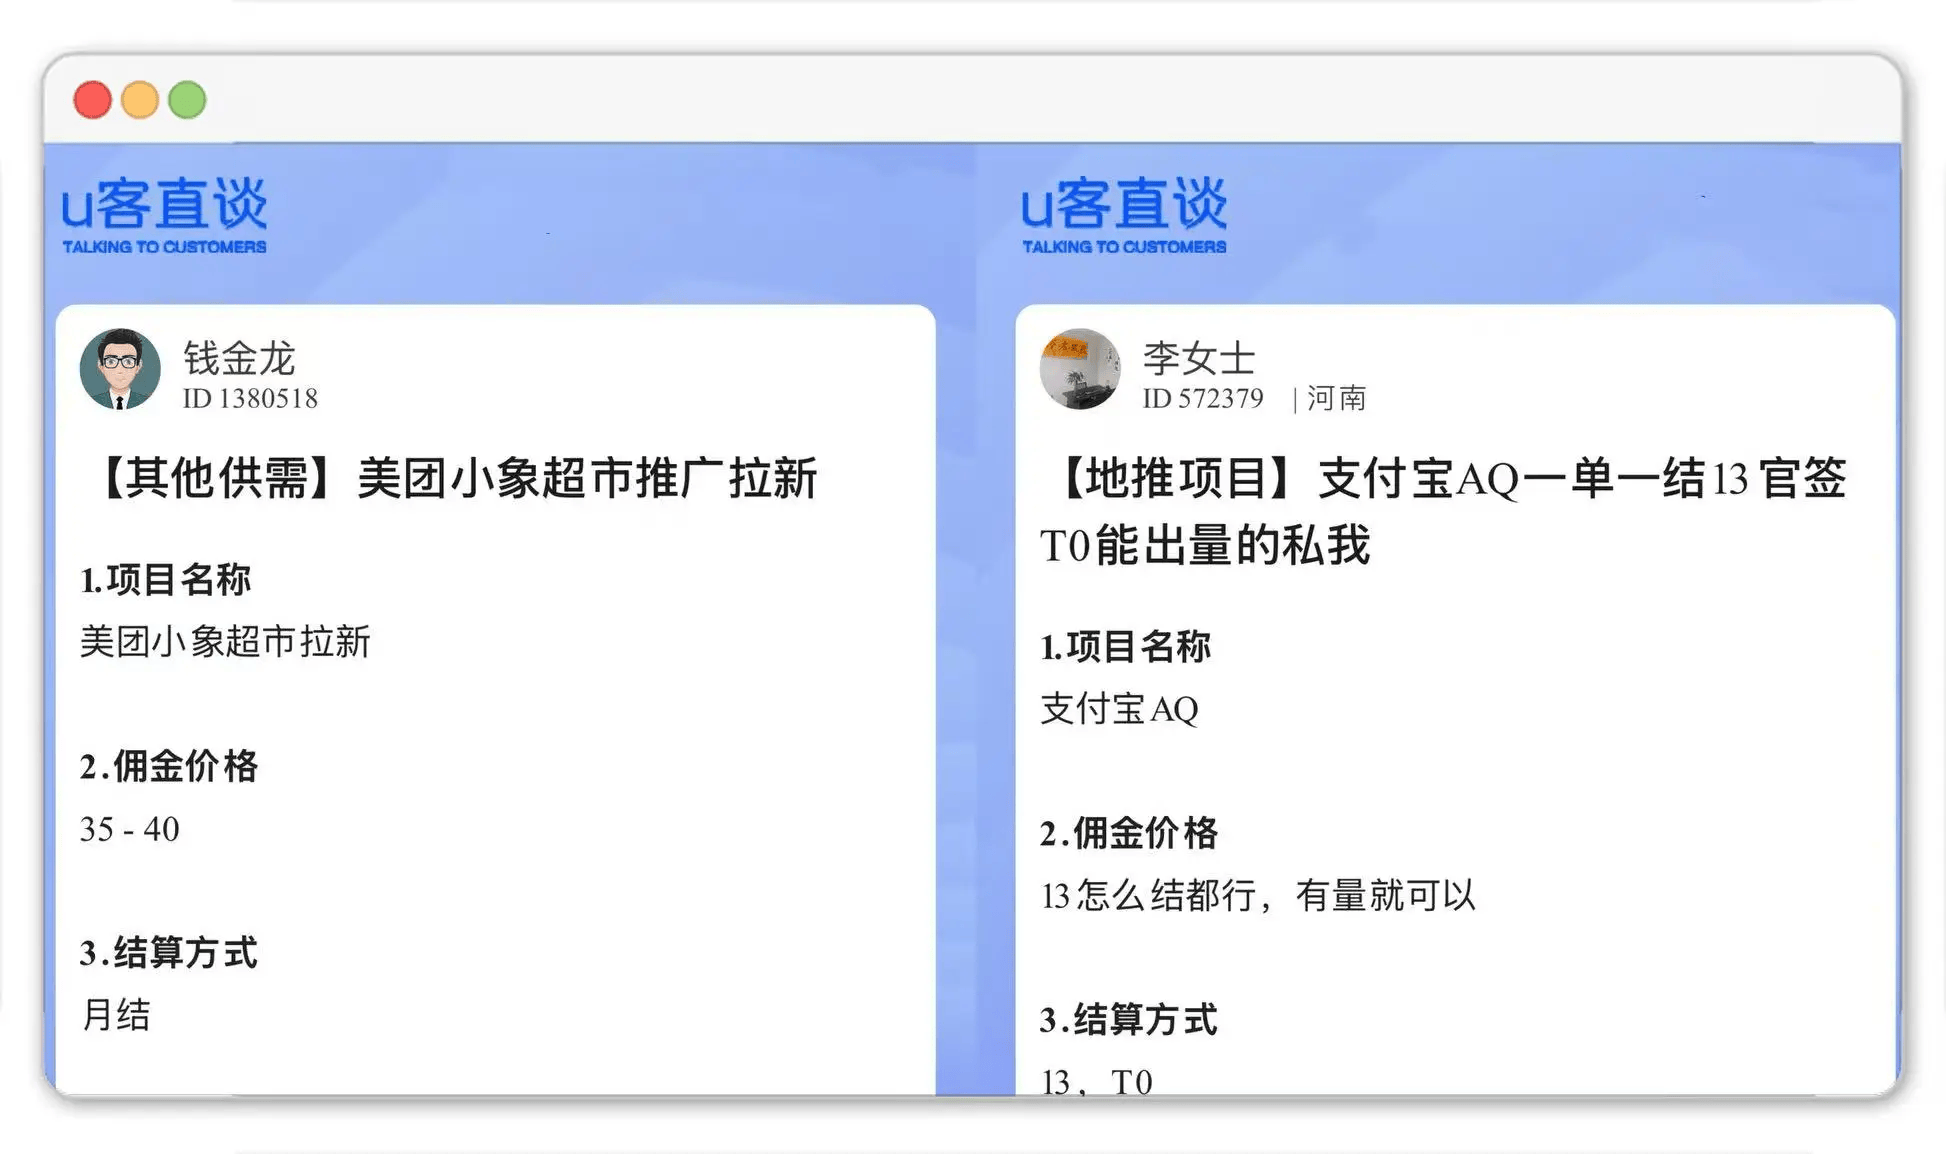Click the username 钱金龙

[x=239, y=357]
